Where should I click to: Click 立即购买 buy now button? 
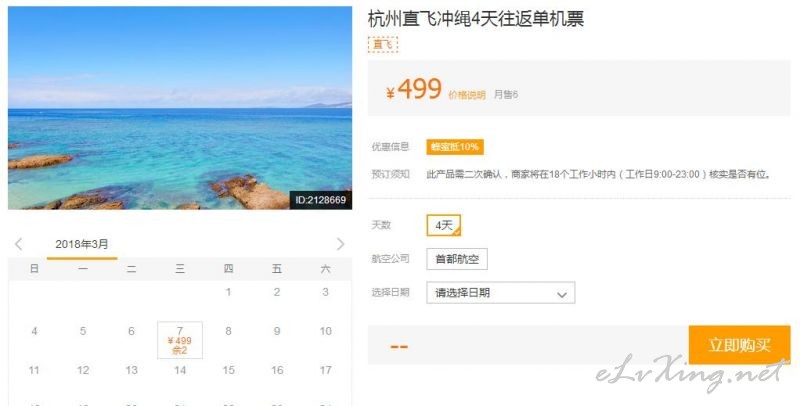739,345
